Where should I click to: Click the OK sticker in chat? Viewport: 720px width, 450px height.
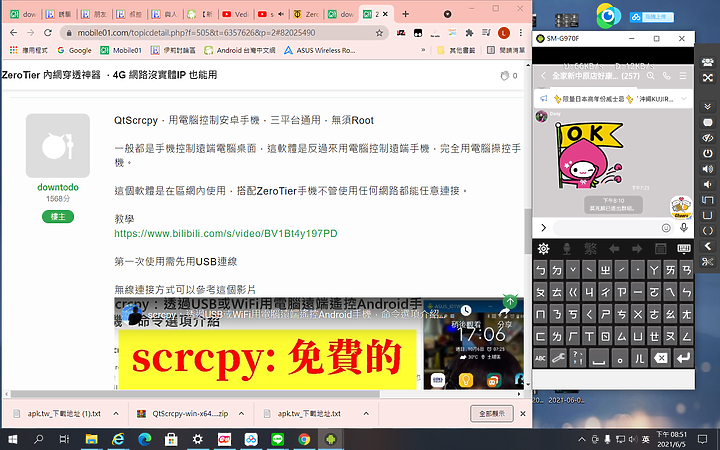[590, 155]
